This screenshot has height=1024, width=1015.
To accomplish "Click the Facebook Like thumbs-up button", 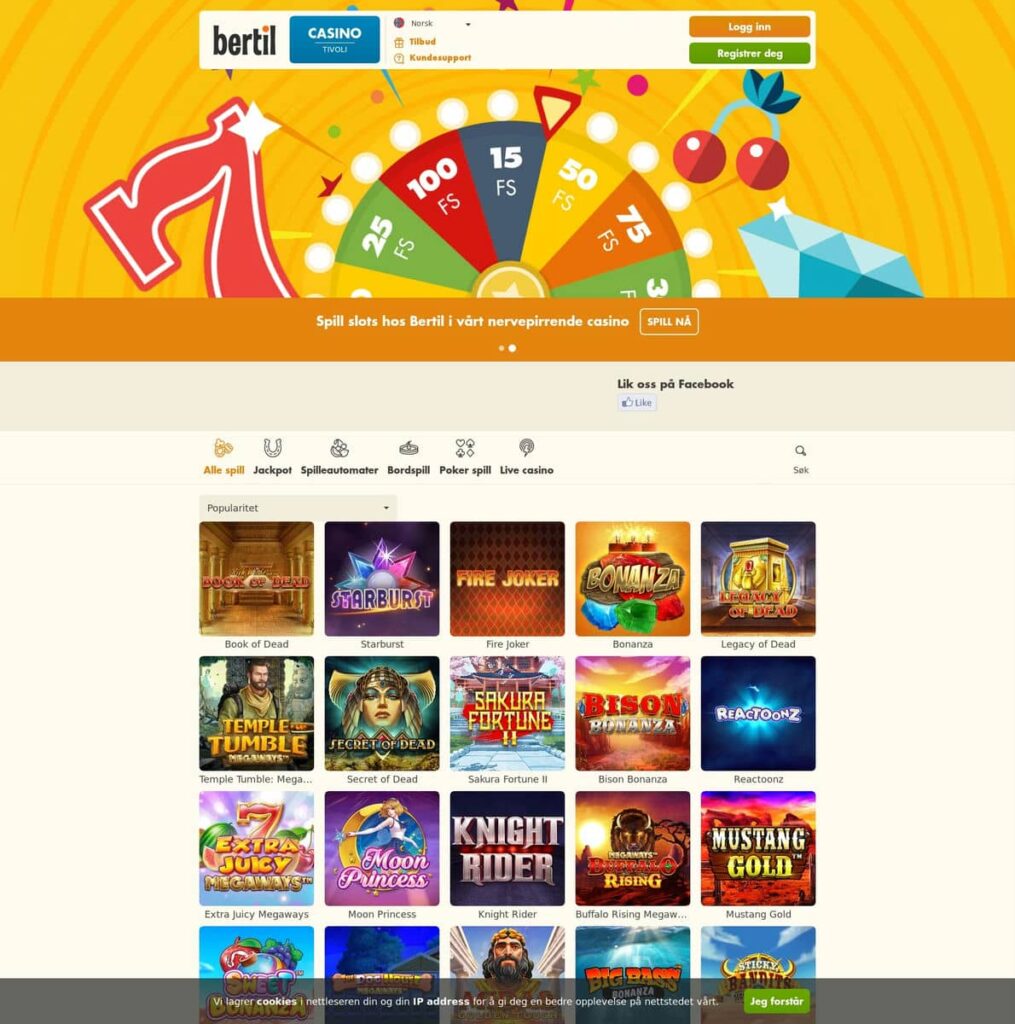I will tap(637, 402).
